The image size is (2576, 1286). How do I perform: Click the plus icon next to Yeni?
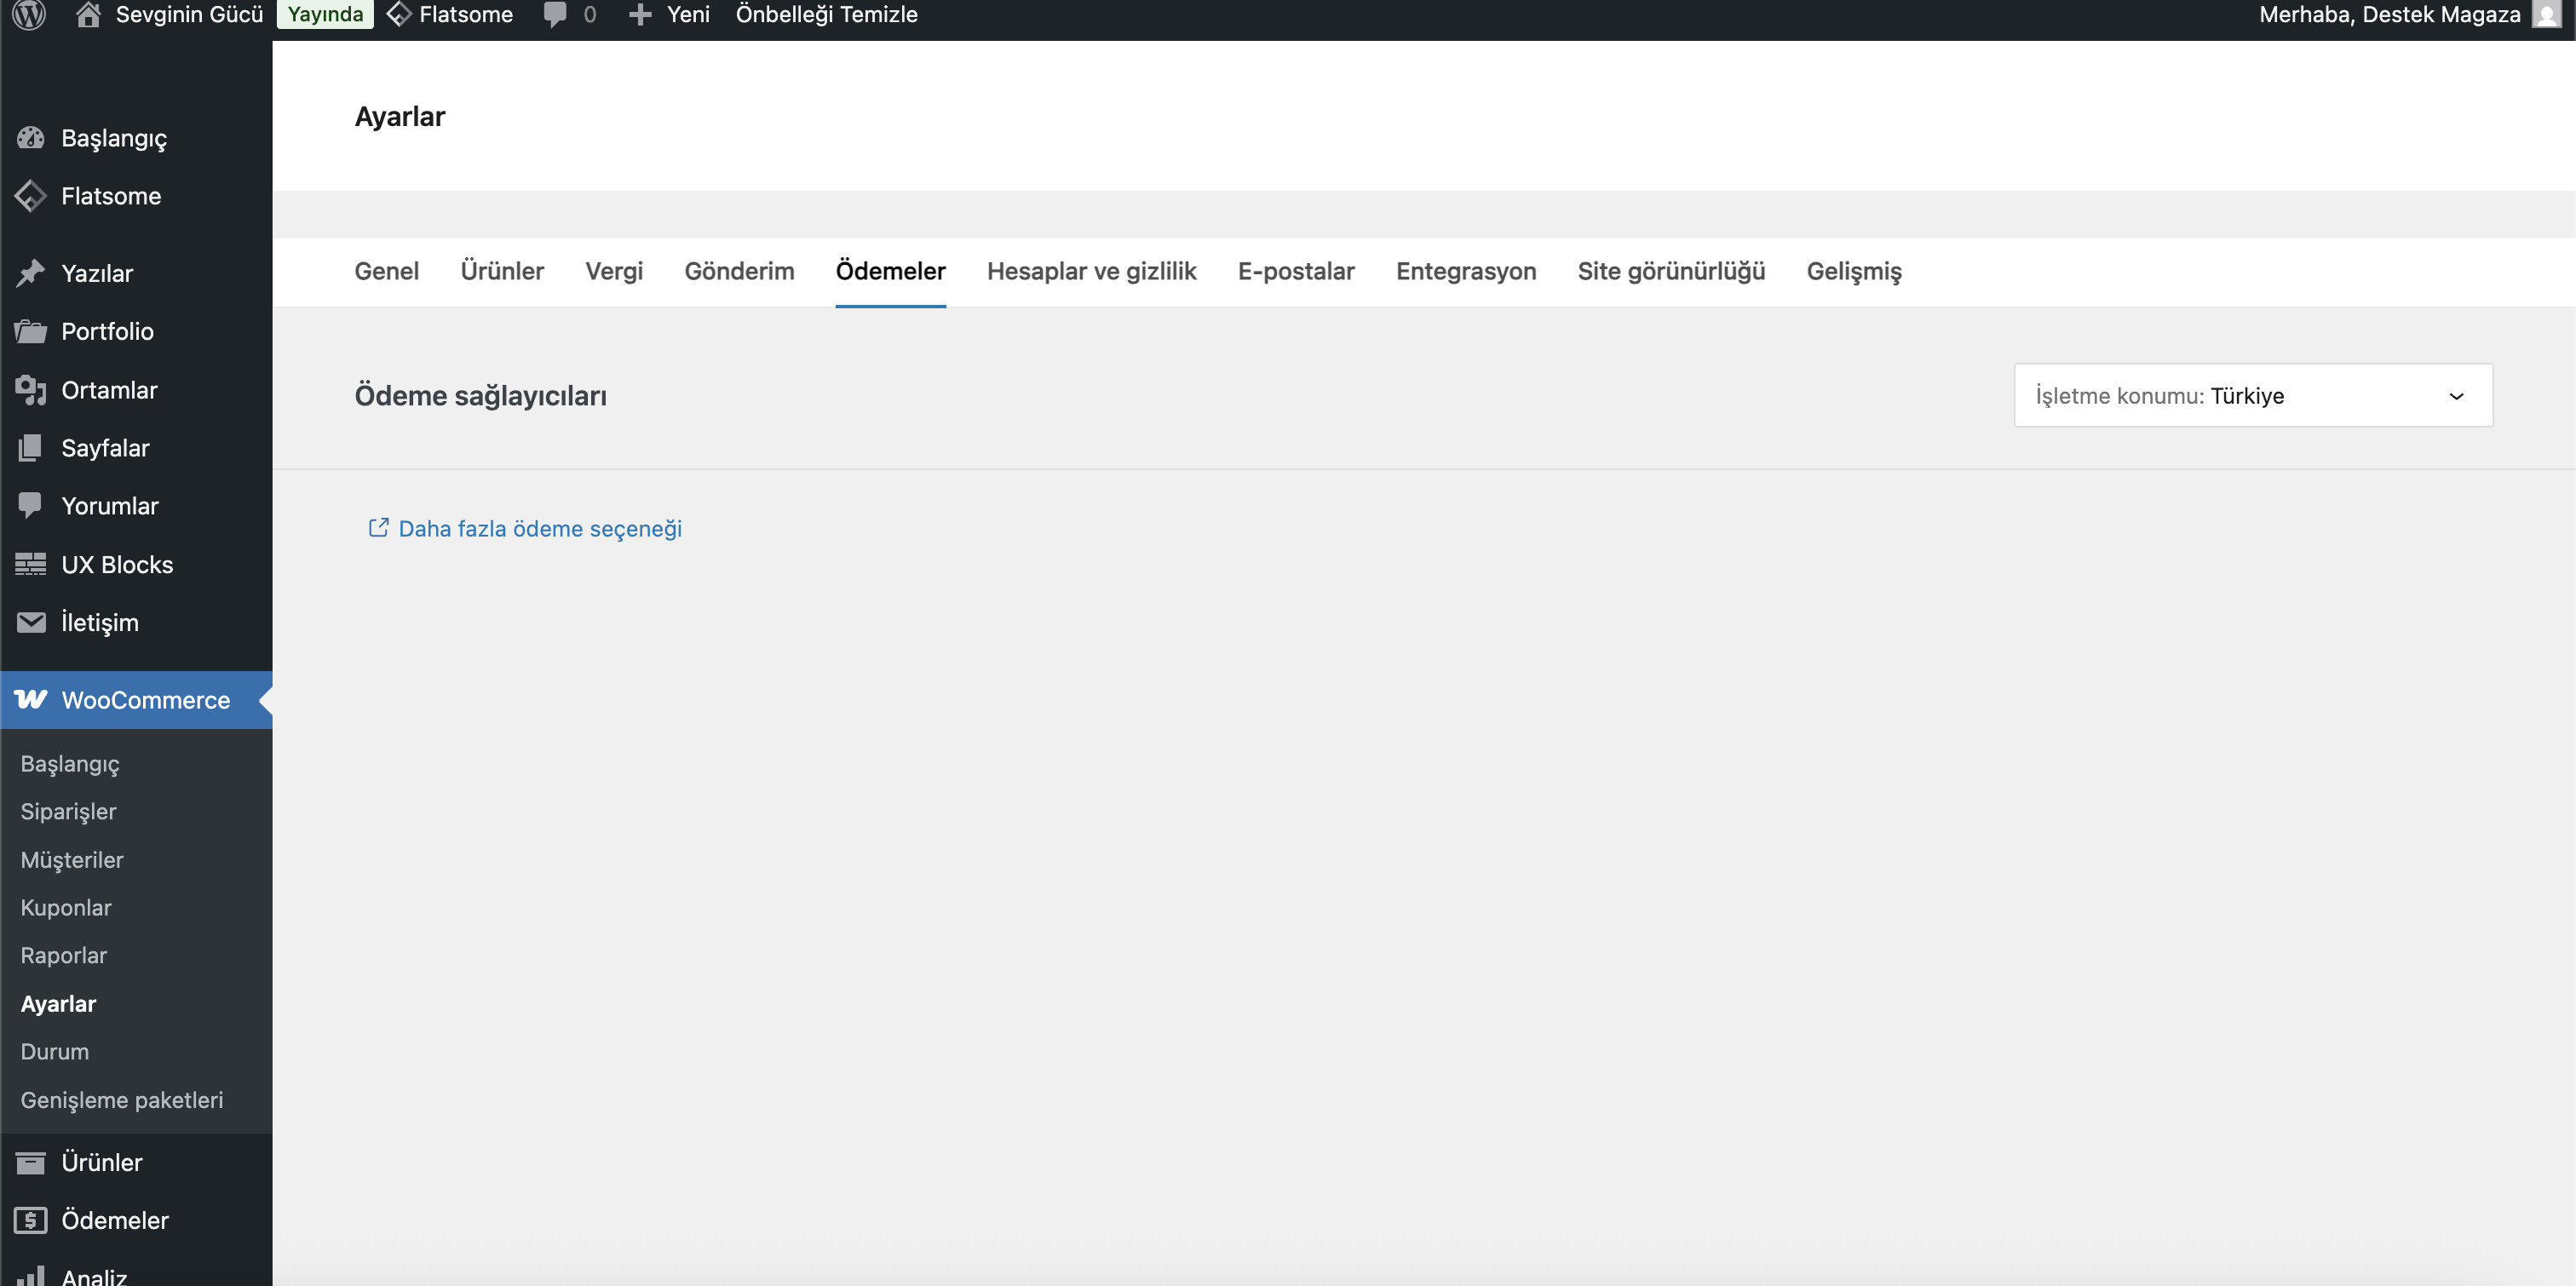(x=640, y=15)
